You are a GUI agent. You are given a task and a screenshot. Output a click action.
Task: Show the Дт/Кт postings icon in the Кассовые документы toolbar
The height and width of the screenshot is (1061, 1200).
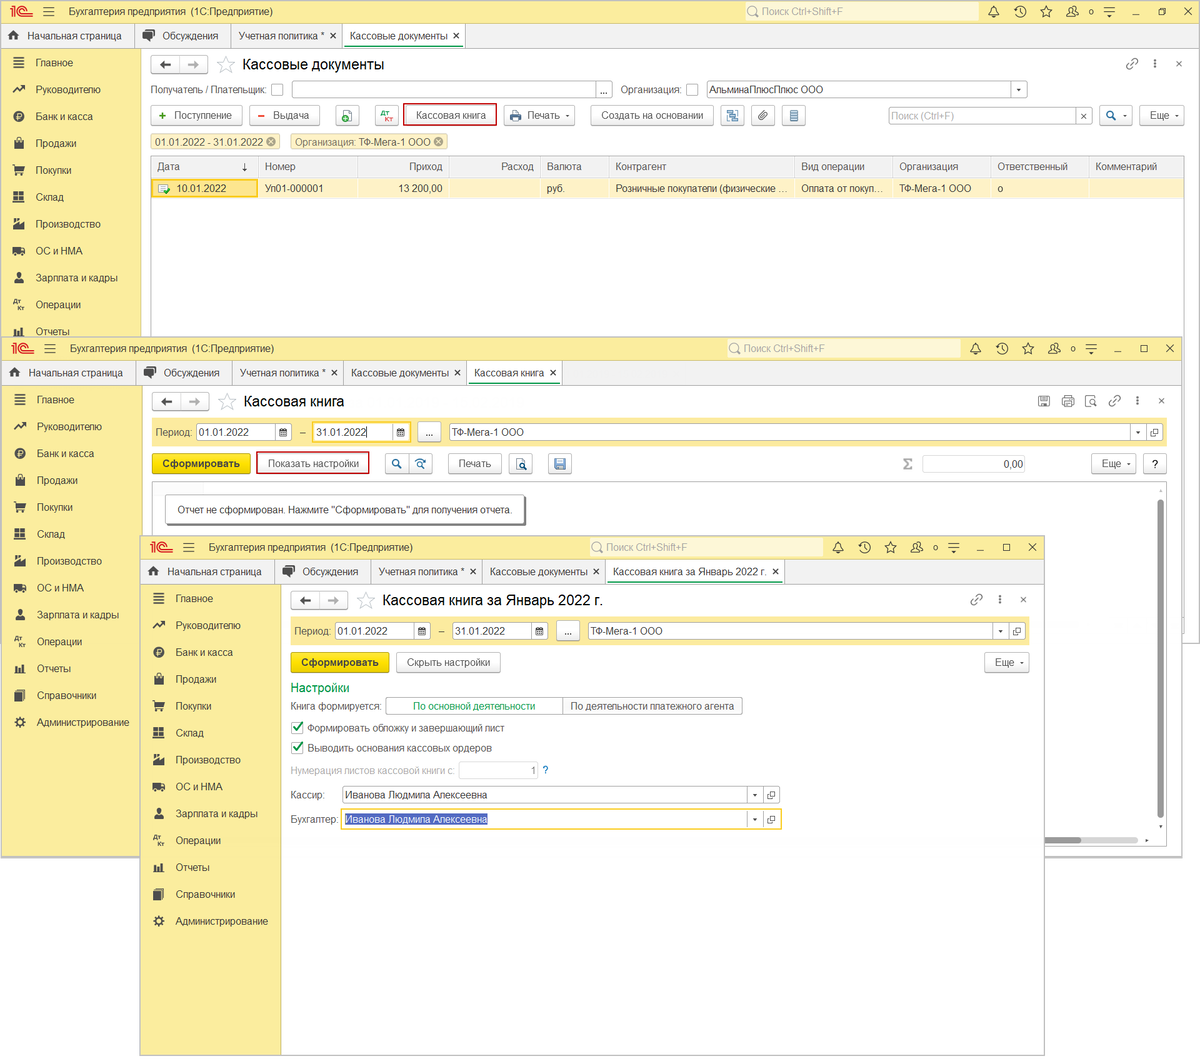(x=386, y=116)
